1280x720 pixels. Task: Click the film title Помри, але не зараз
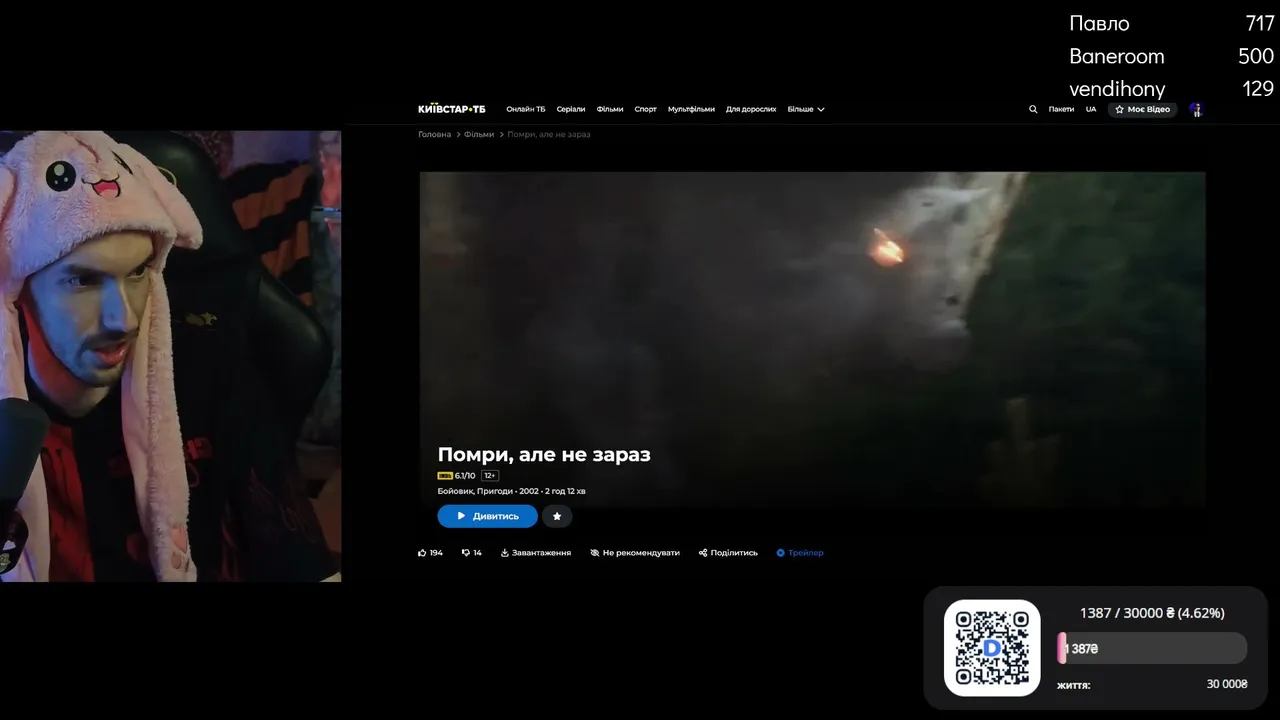(544, 454)
